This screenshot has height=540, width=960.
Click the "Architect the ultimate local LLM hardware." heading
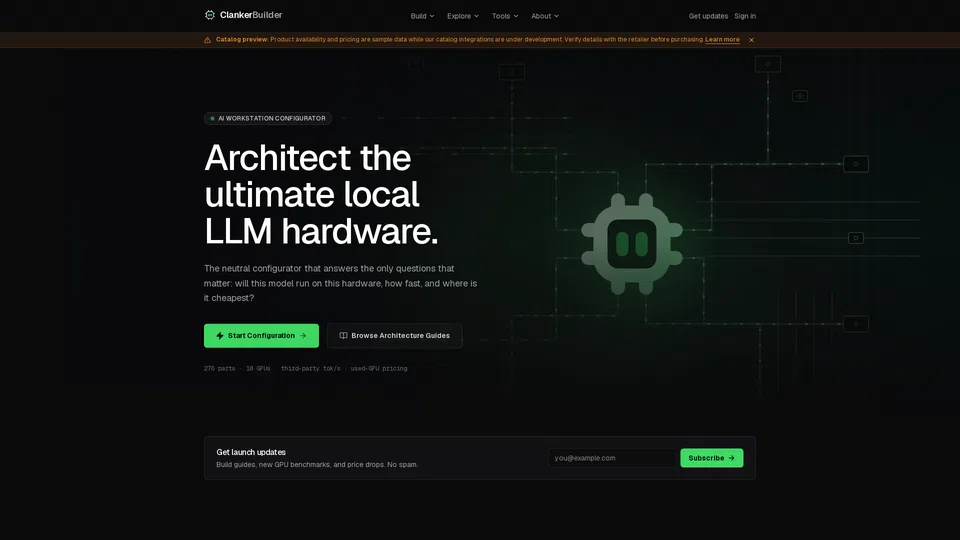[321, 194]
